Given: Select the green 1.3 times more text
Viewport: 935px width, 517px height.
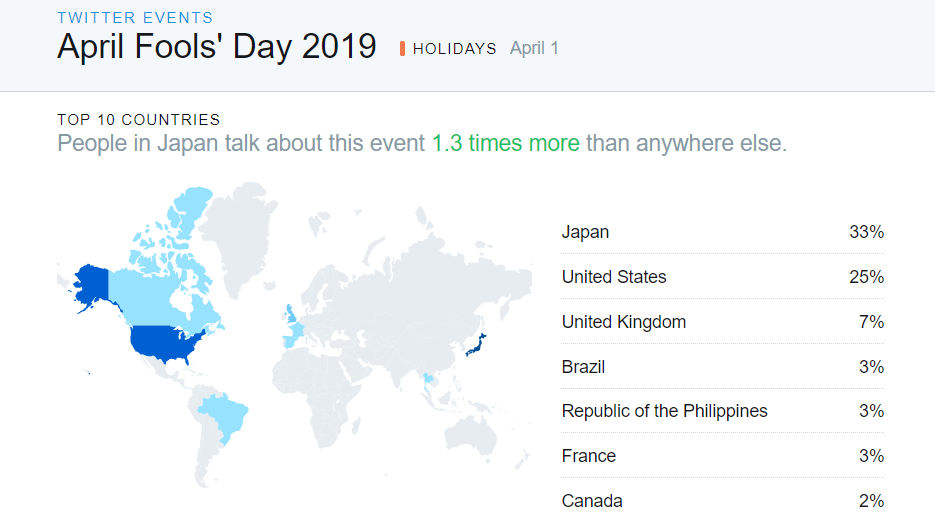Looking at the screenshot, I should point(506,144).
